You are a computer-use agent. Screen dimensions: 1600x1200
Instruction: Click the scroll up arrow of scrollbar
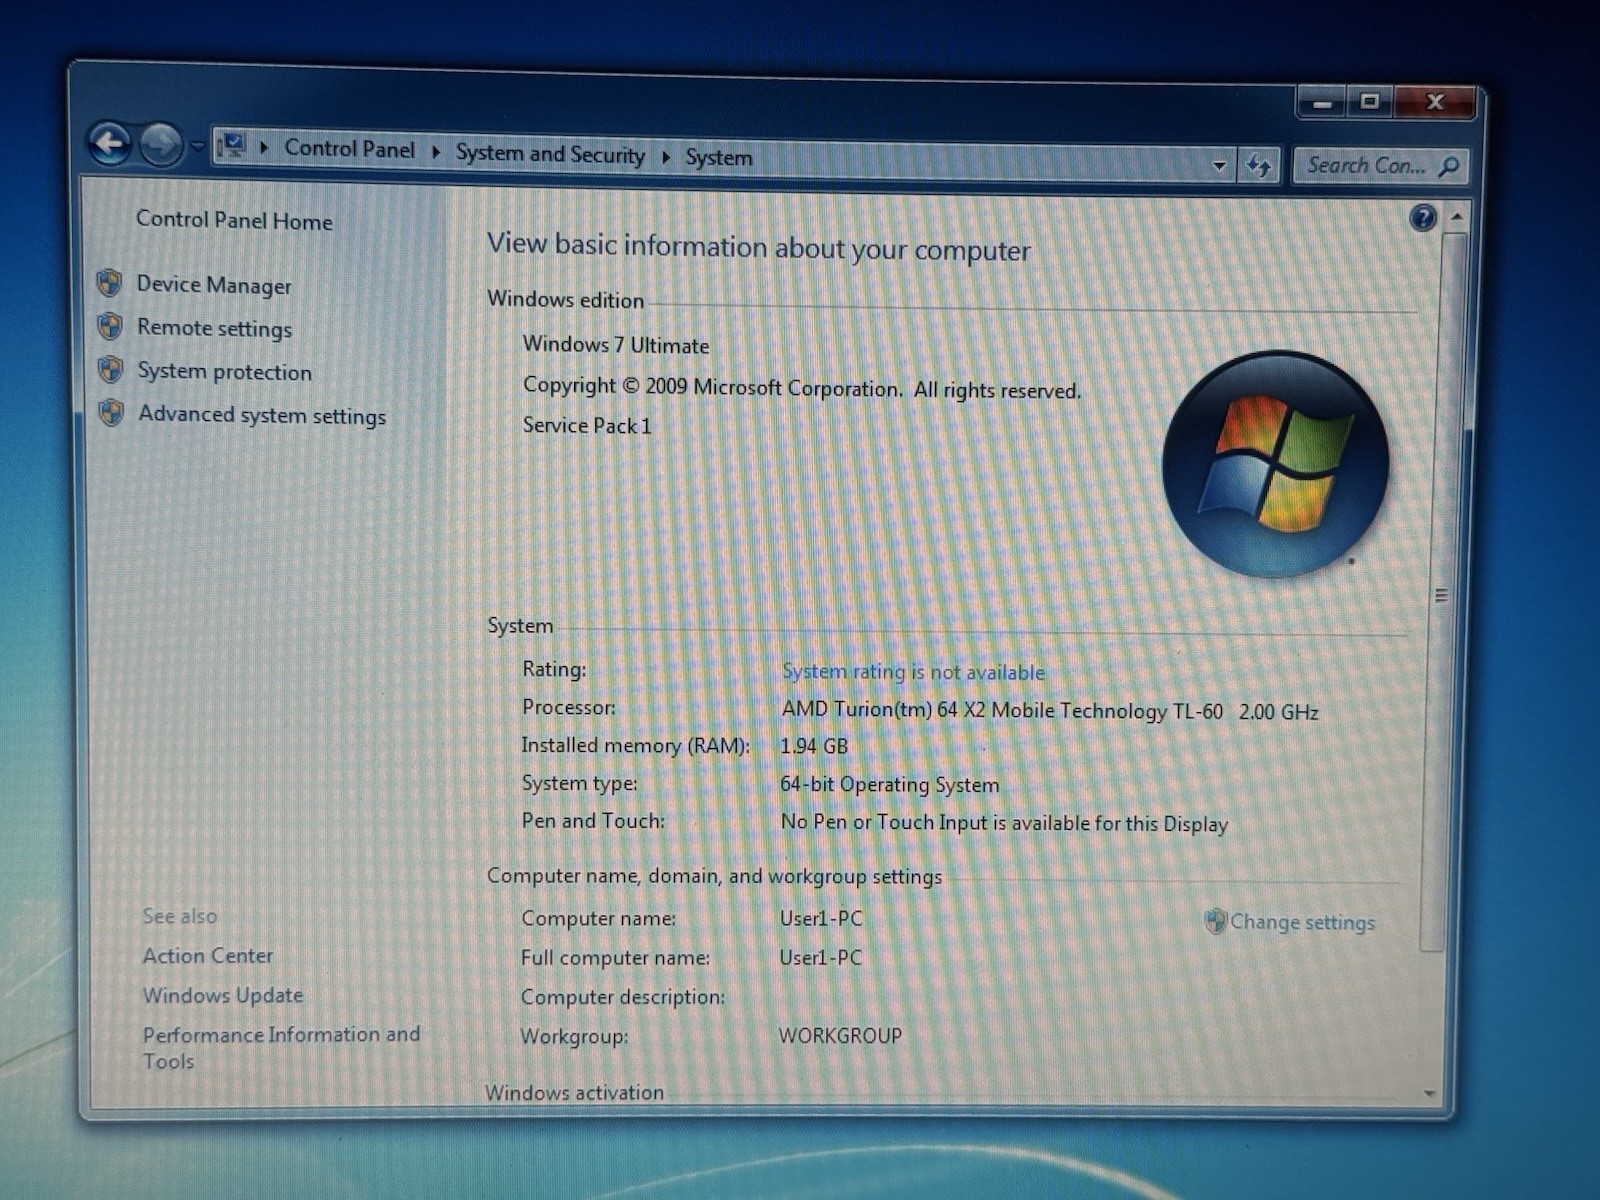click(x=1456, y=217)
